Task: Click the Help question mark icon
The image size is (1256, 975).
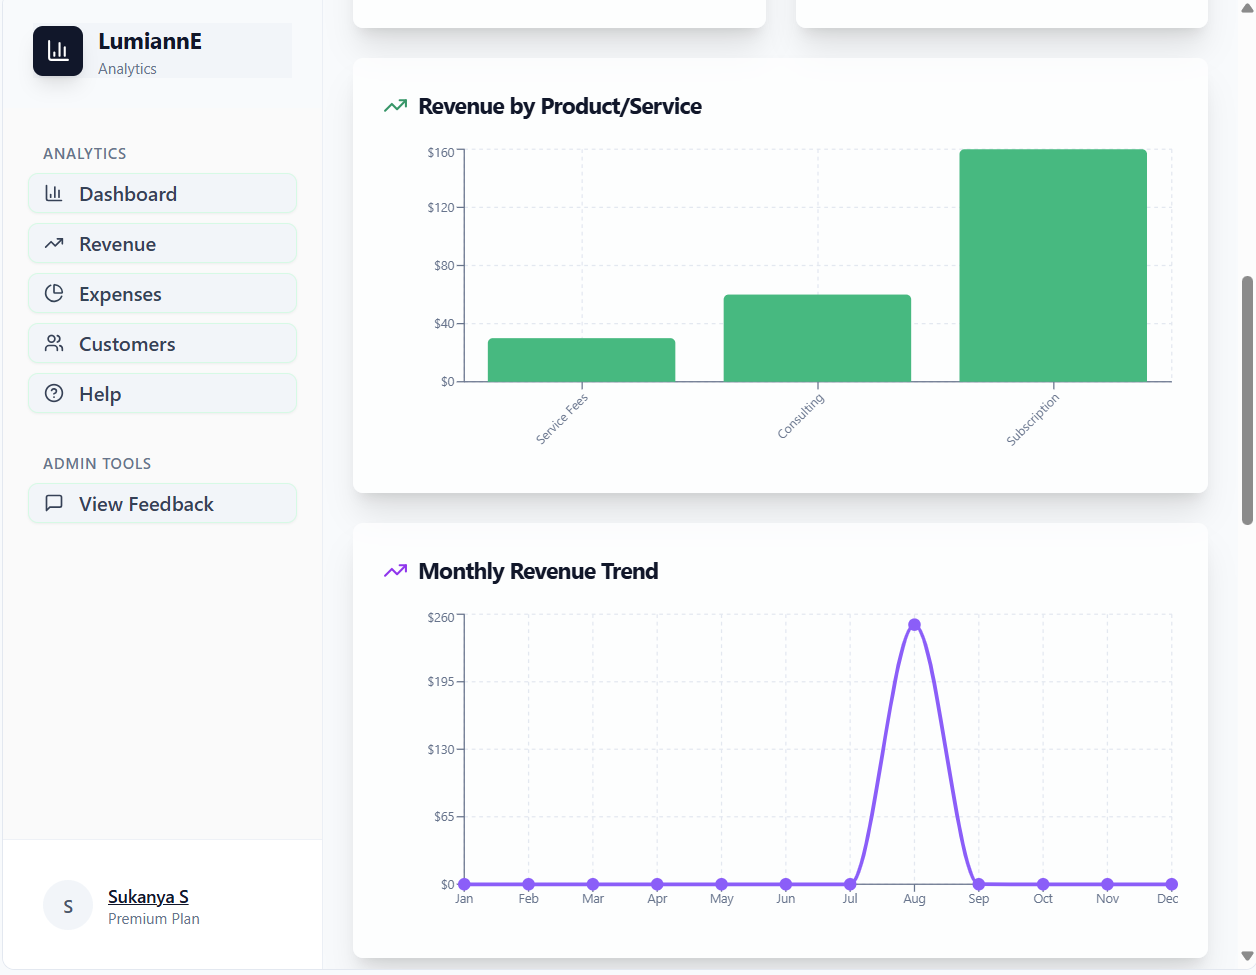Action: (x=54, y=393)
